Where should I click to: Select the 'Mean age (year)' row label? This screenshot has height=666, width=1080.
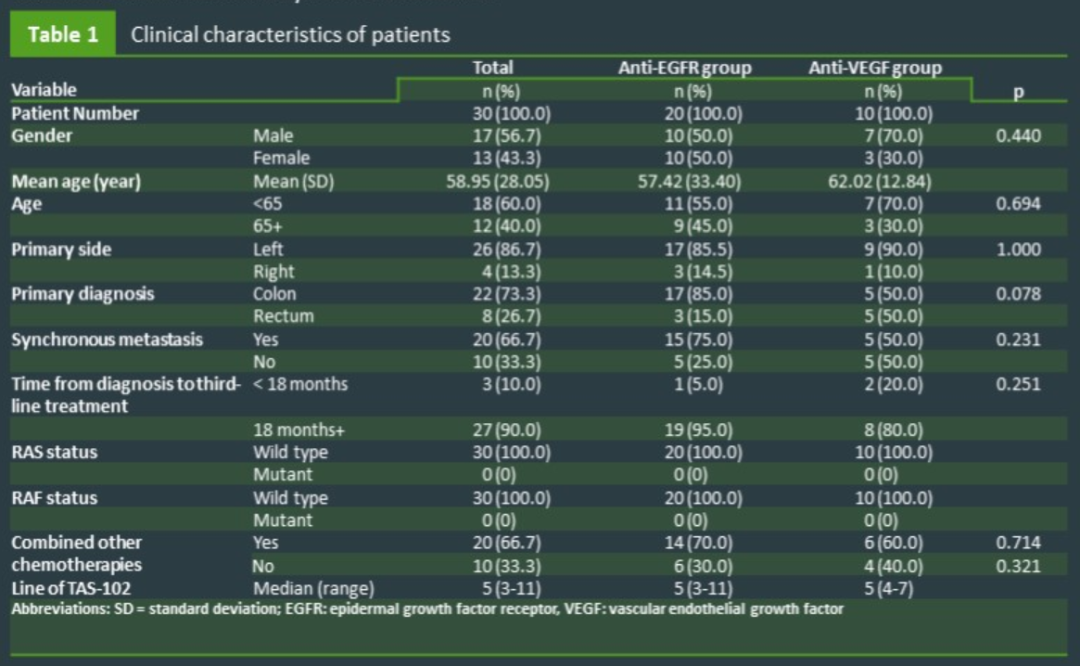point(76,181)
